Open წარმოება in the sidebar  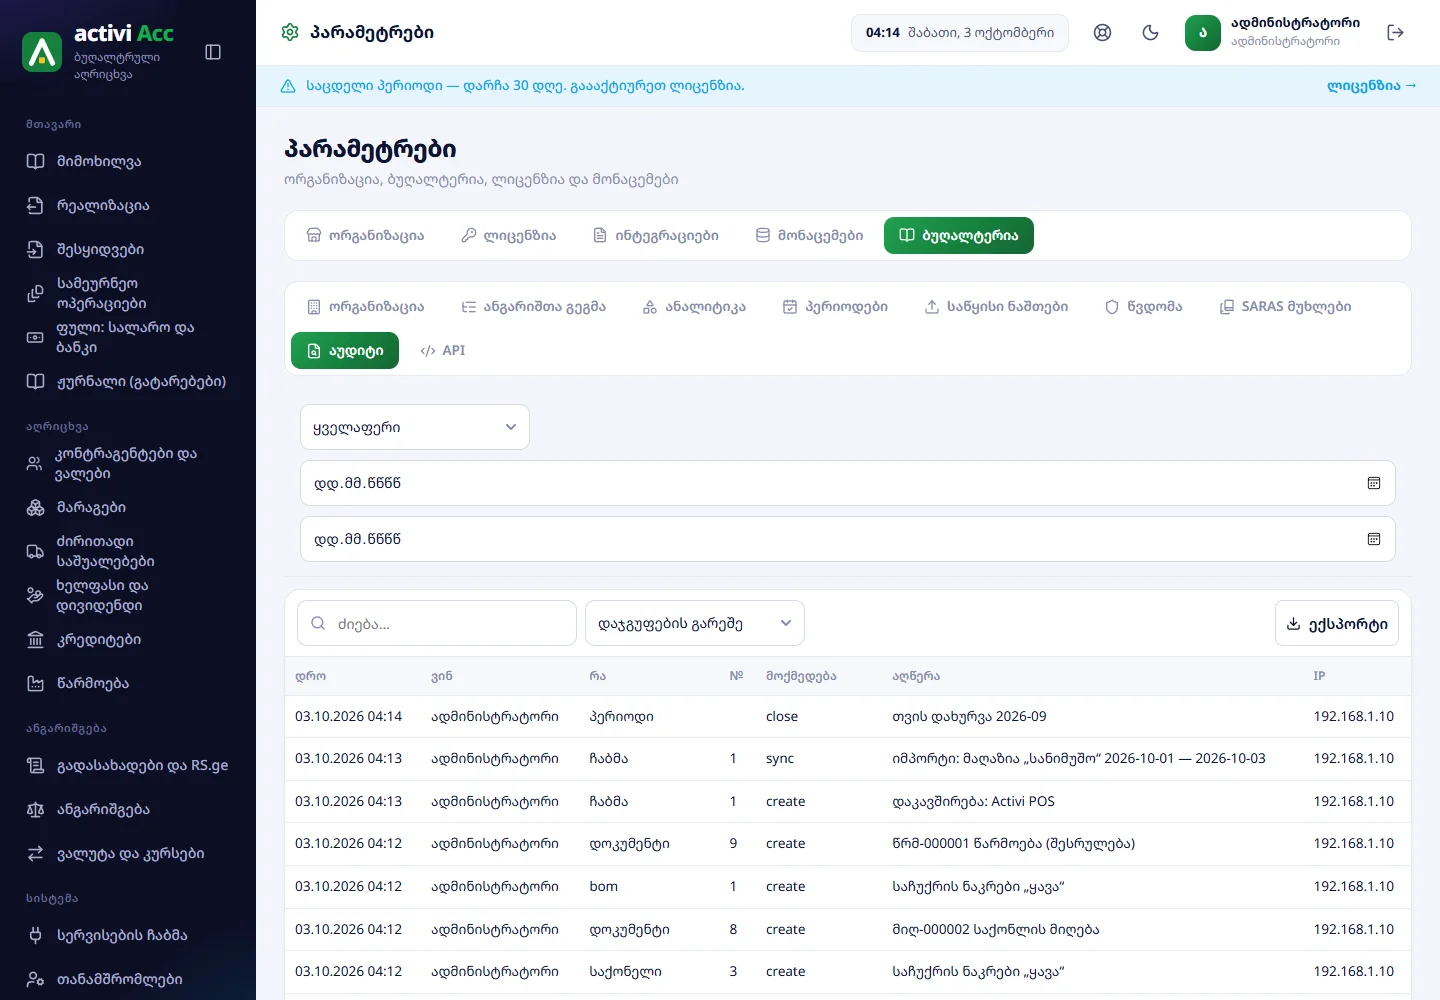click(128, 683)
